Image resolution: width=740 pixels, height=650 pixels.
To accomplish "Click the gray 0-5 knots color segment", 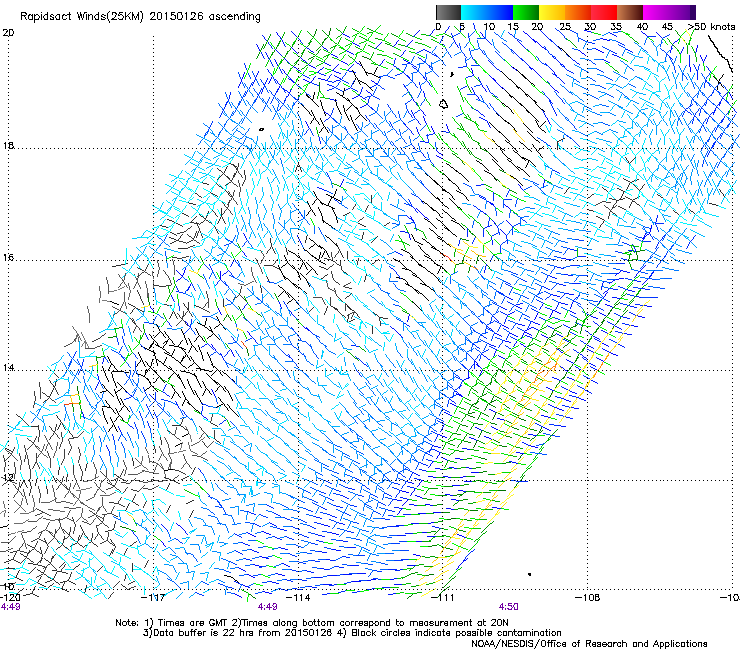I will (448, 12).
